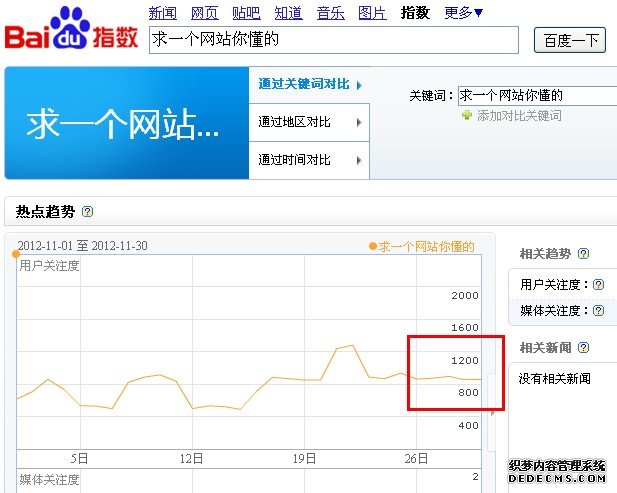The image size is (617, 493).
Task: Expand the 更多 dropdown menu
Action: pyautogui.click(x=463, y=13)
